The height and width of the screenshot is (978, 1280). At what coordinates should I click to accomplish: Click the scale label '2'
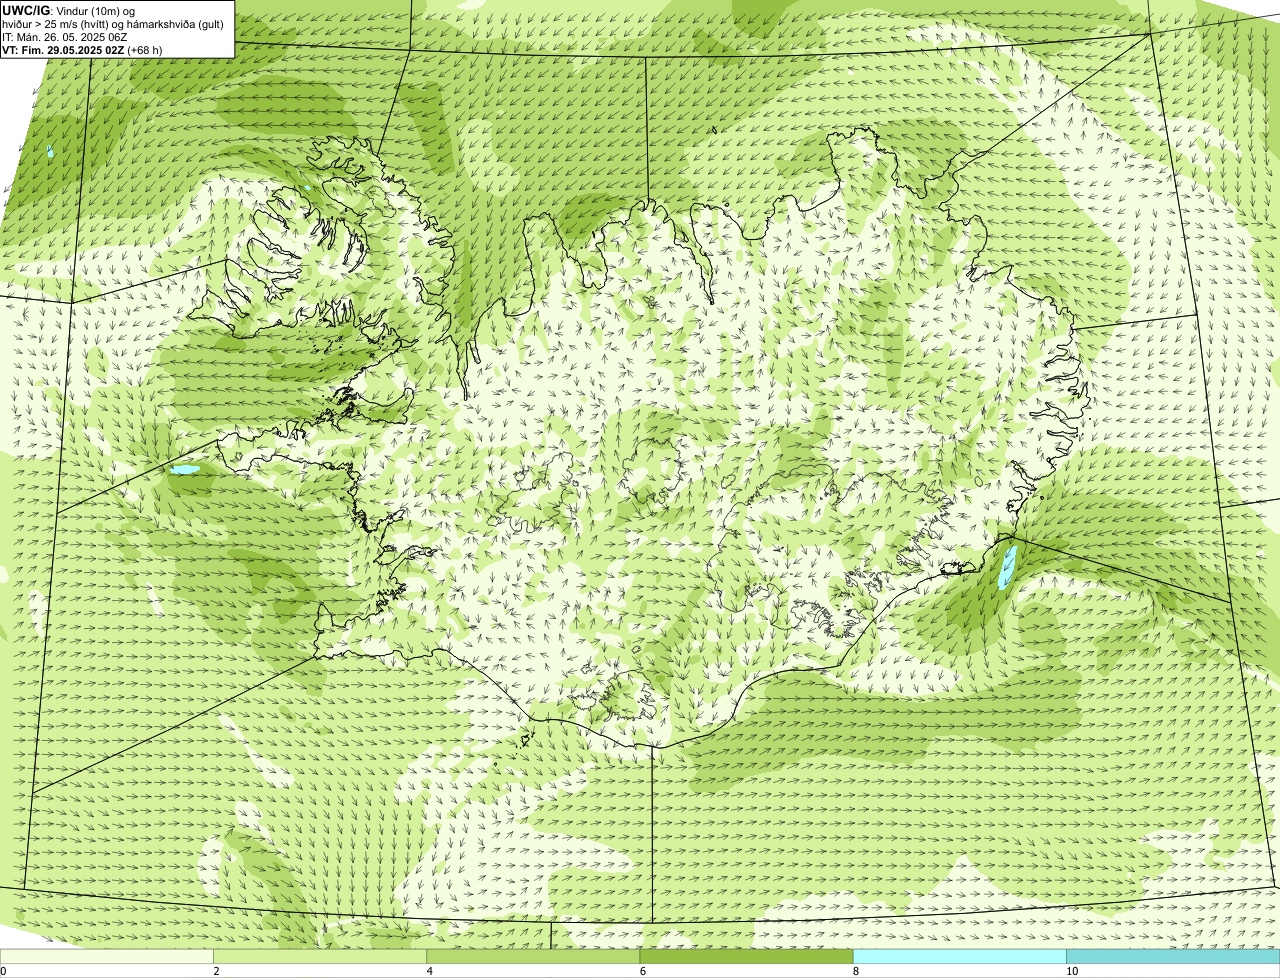point(216,971)
